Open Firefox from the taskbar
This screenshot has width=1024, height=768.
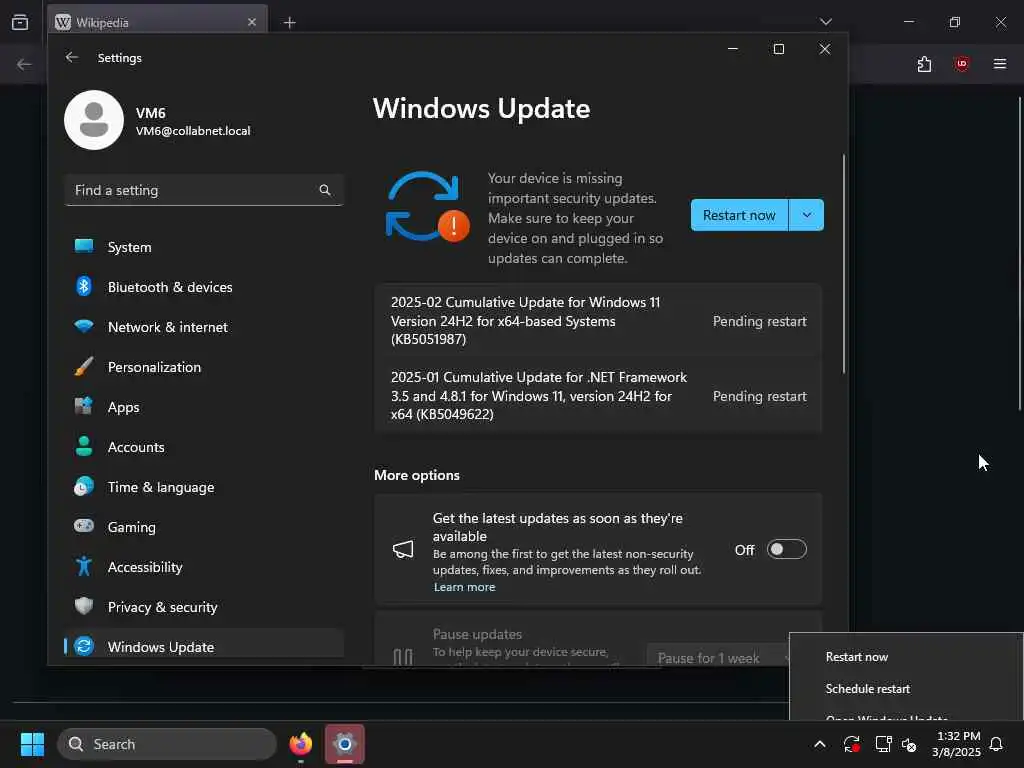click(300, 744)
